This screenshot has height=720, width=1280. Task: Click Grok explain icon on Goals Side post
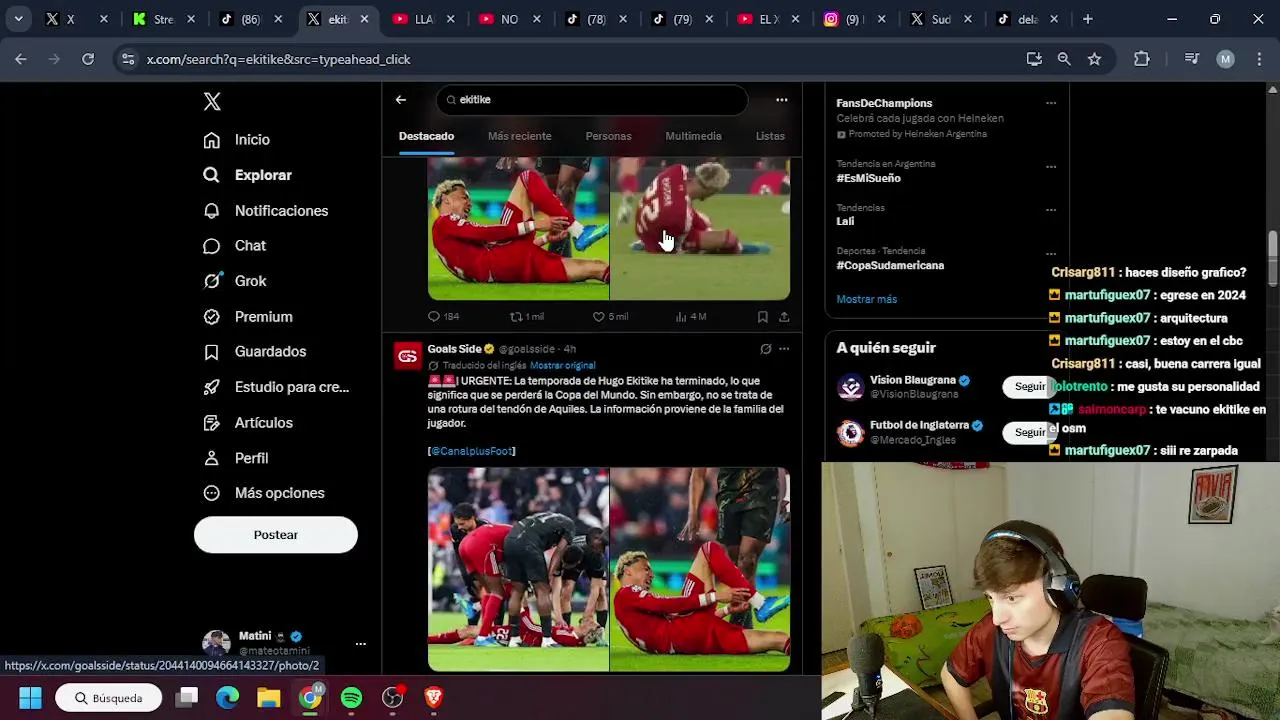tap(765, 349)
